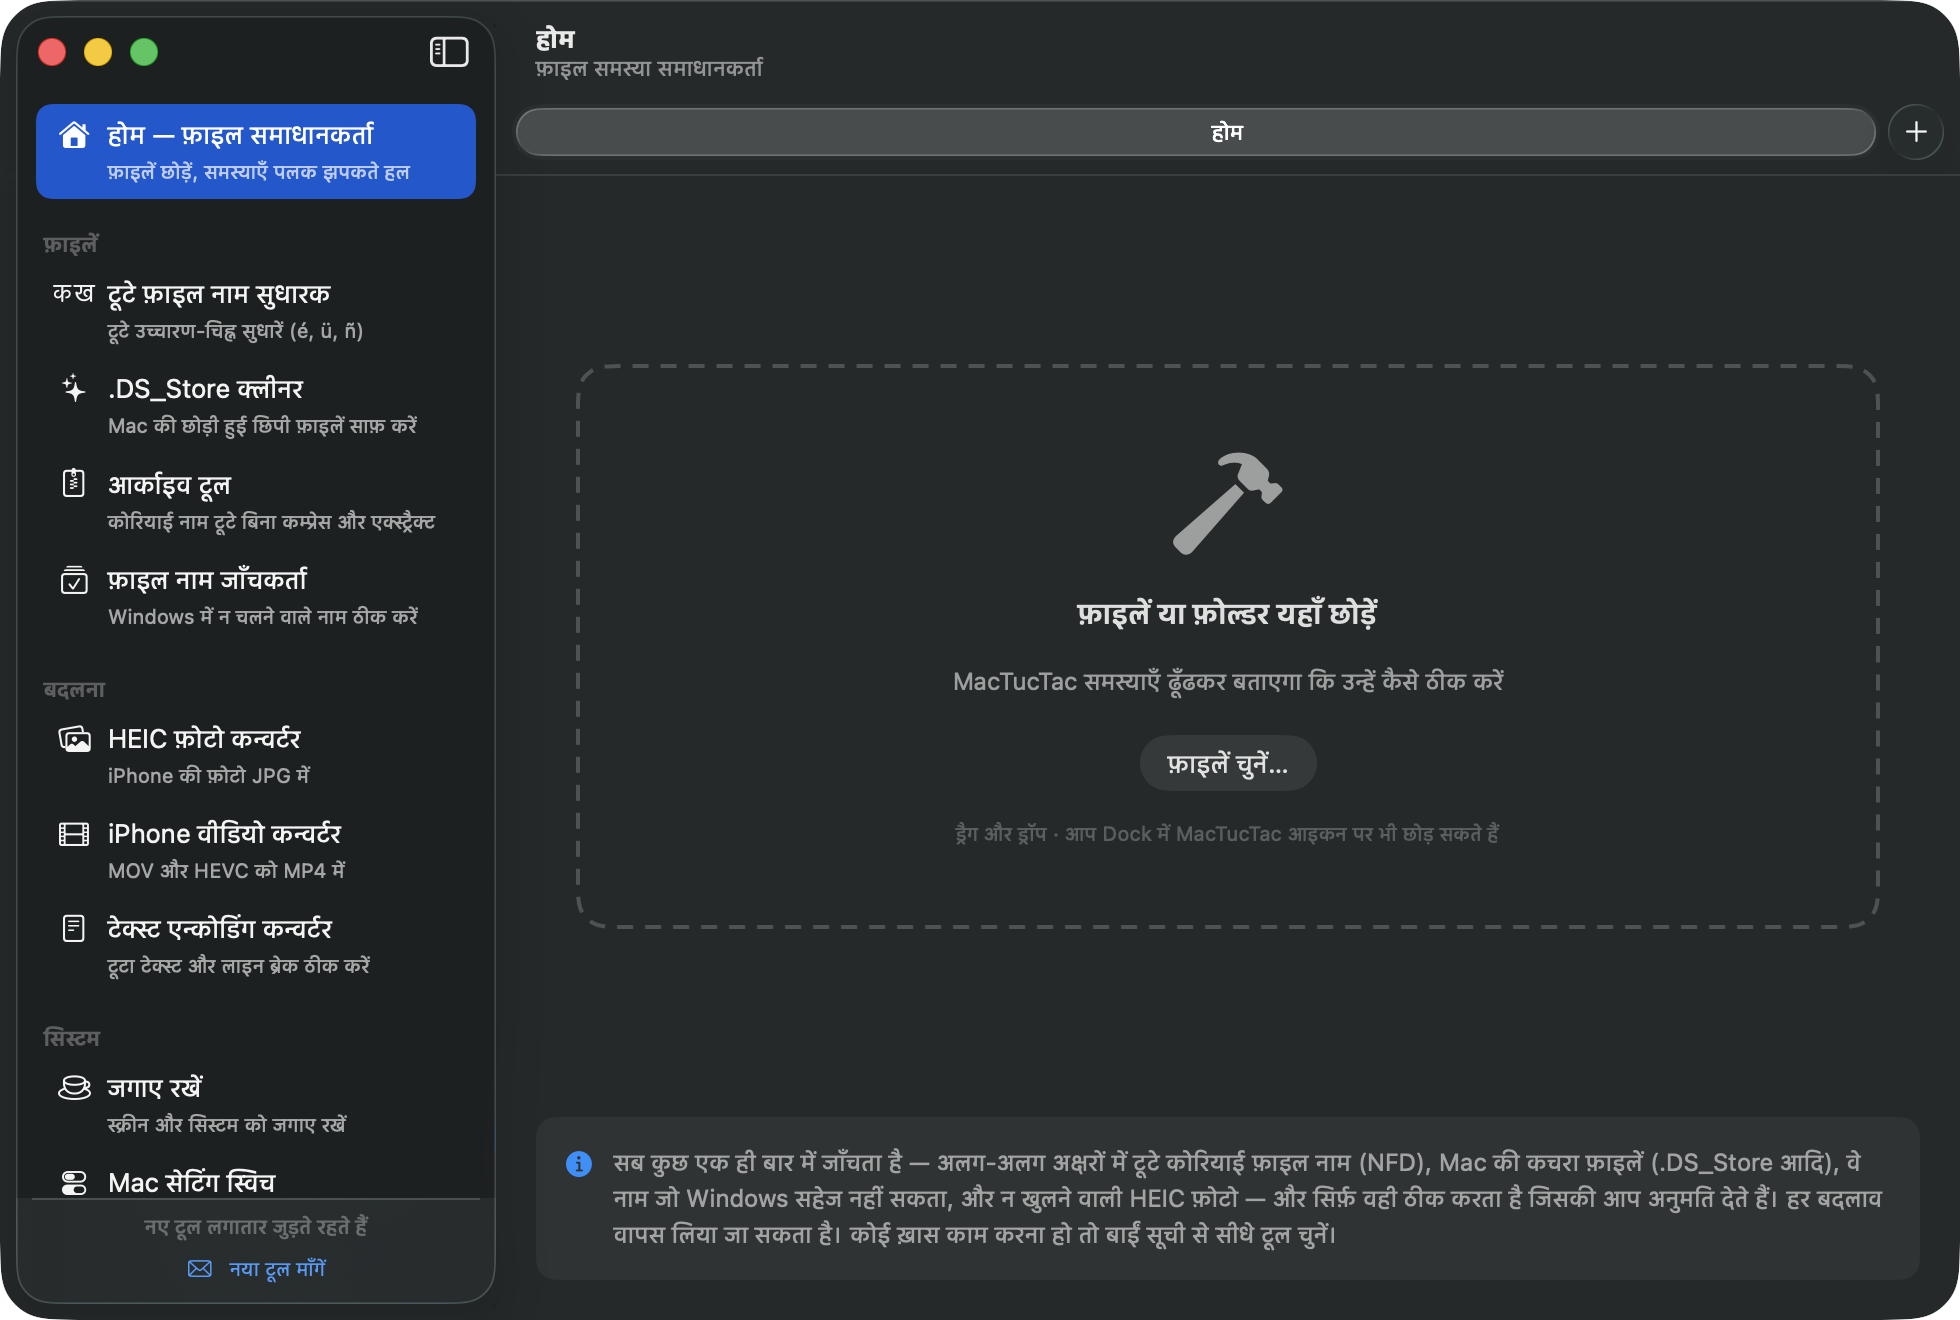
Task: Open the Mac सेटिंग स्विच toggle icon
Action: [74, 1182]
